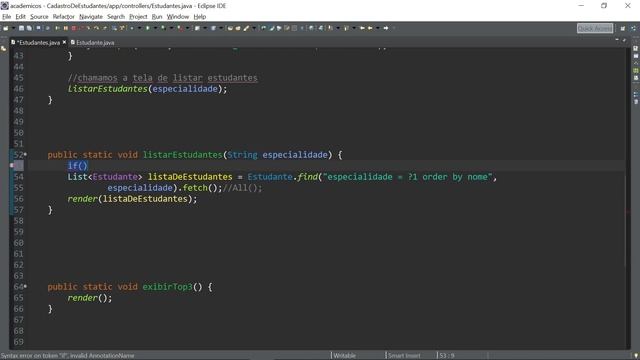Click the Coverage launch icon
Screen dimensions: 640x360
[x=163, y=28]
